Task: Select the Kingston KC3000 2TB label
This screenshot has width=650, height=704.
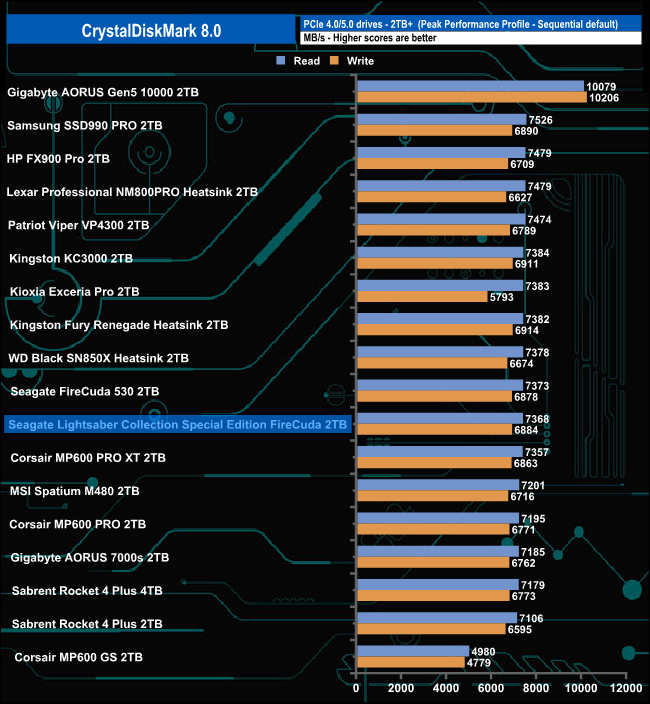Action: point(71,259)
